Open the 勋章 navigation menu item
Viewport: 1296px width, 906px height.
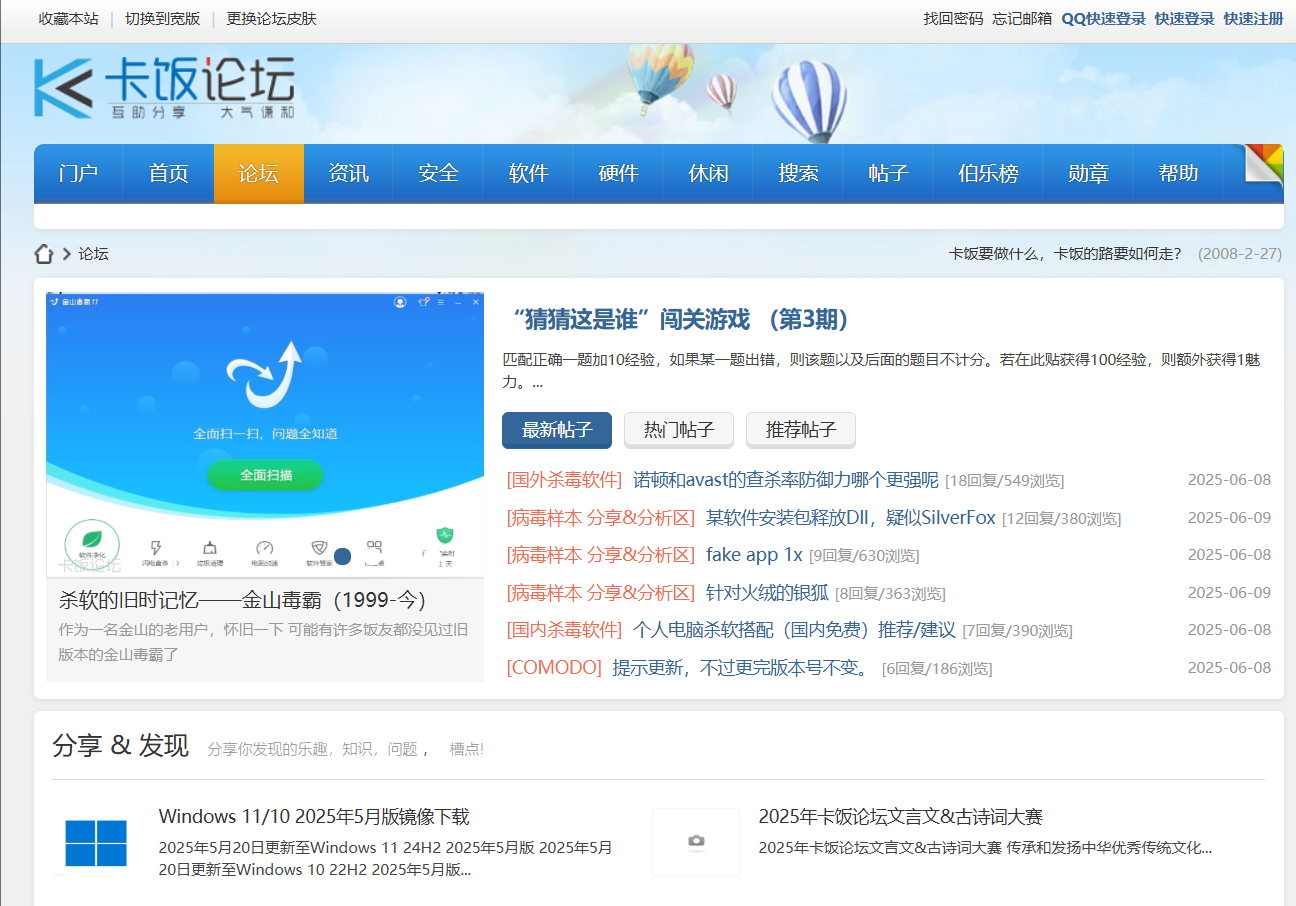[1088, 173]
